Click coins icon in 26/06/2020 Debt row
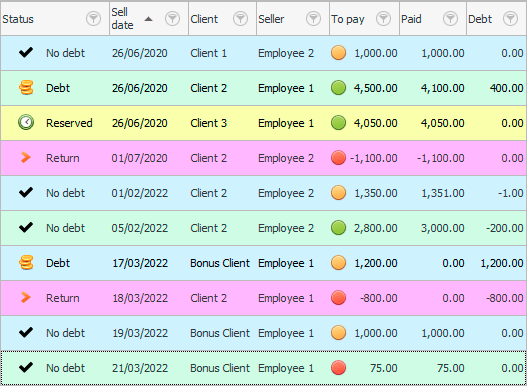Screen dimensions: 527x386 pos(26,88)
